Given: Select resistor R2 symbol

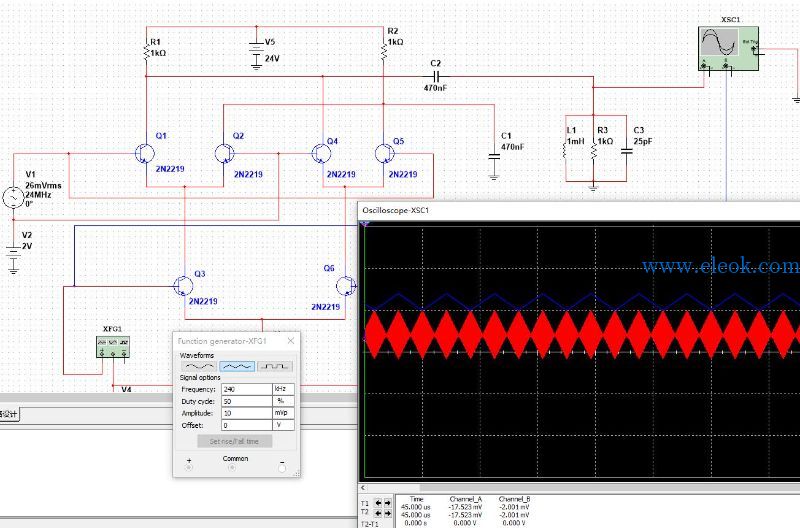Looking at the screenshot, I should (x=383, y=51).
